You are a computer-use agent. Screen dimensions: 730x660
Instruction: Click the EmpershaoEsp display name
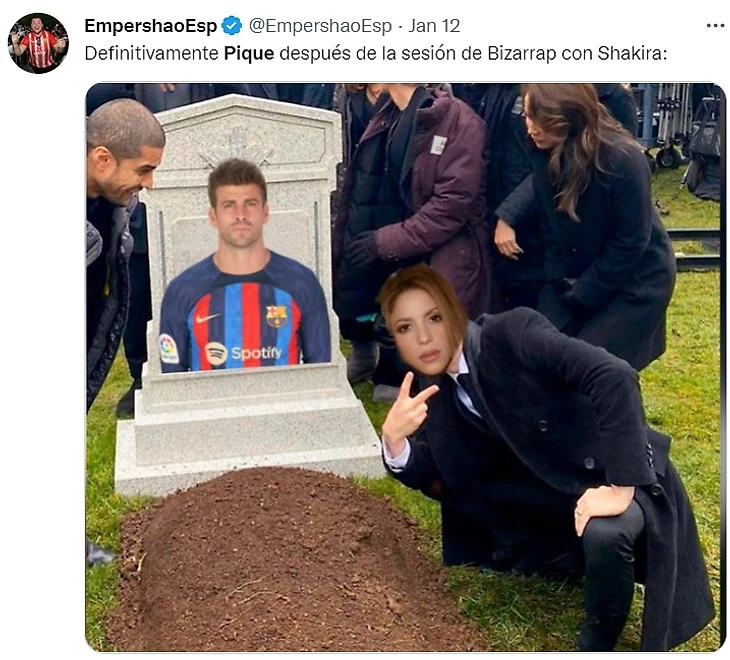pyautogui.click(x=151, y=26)
